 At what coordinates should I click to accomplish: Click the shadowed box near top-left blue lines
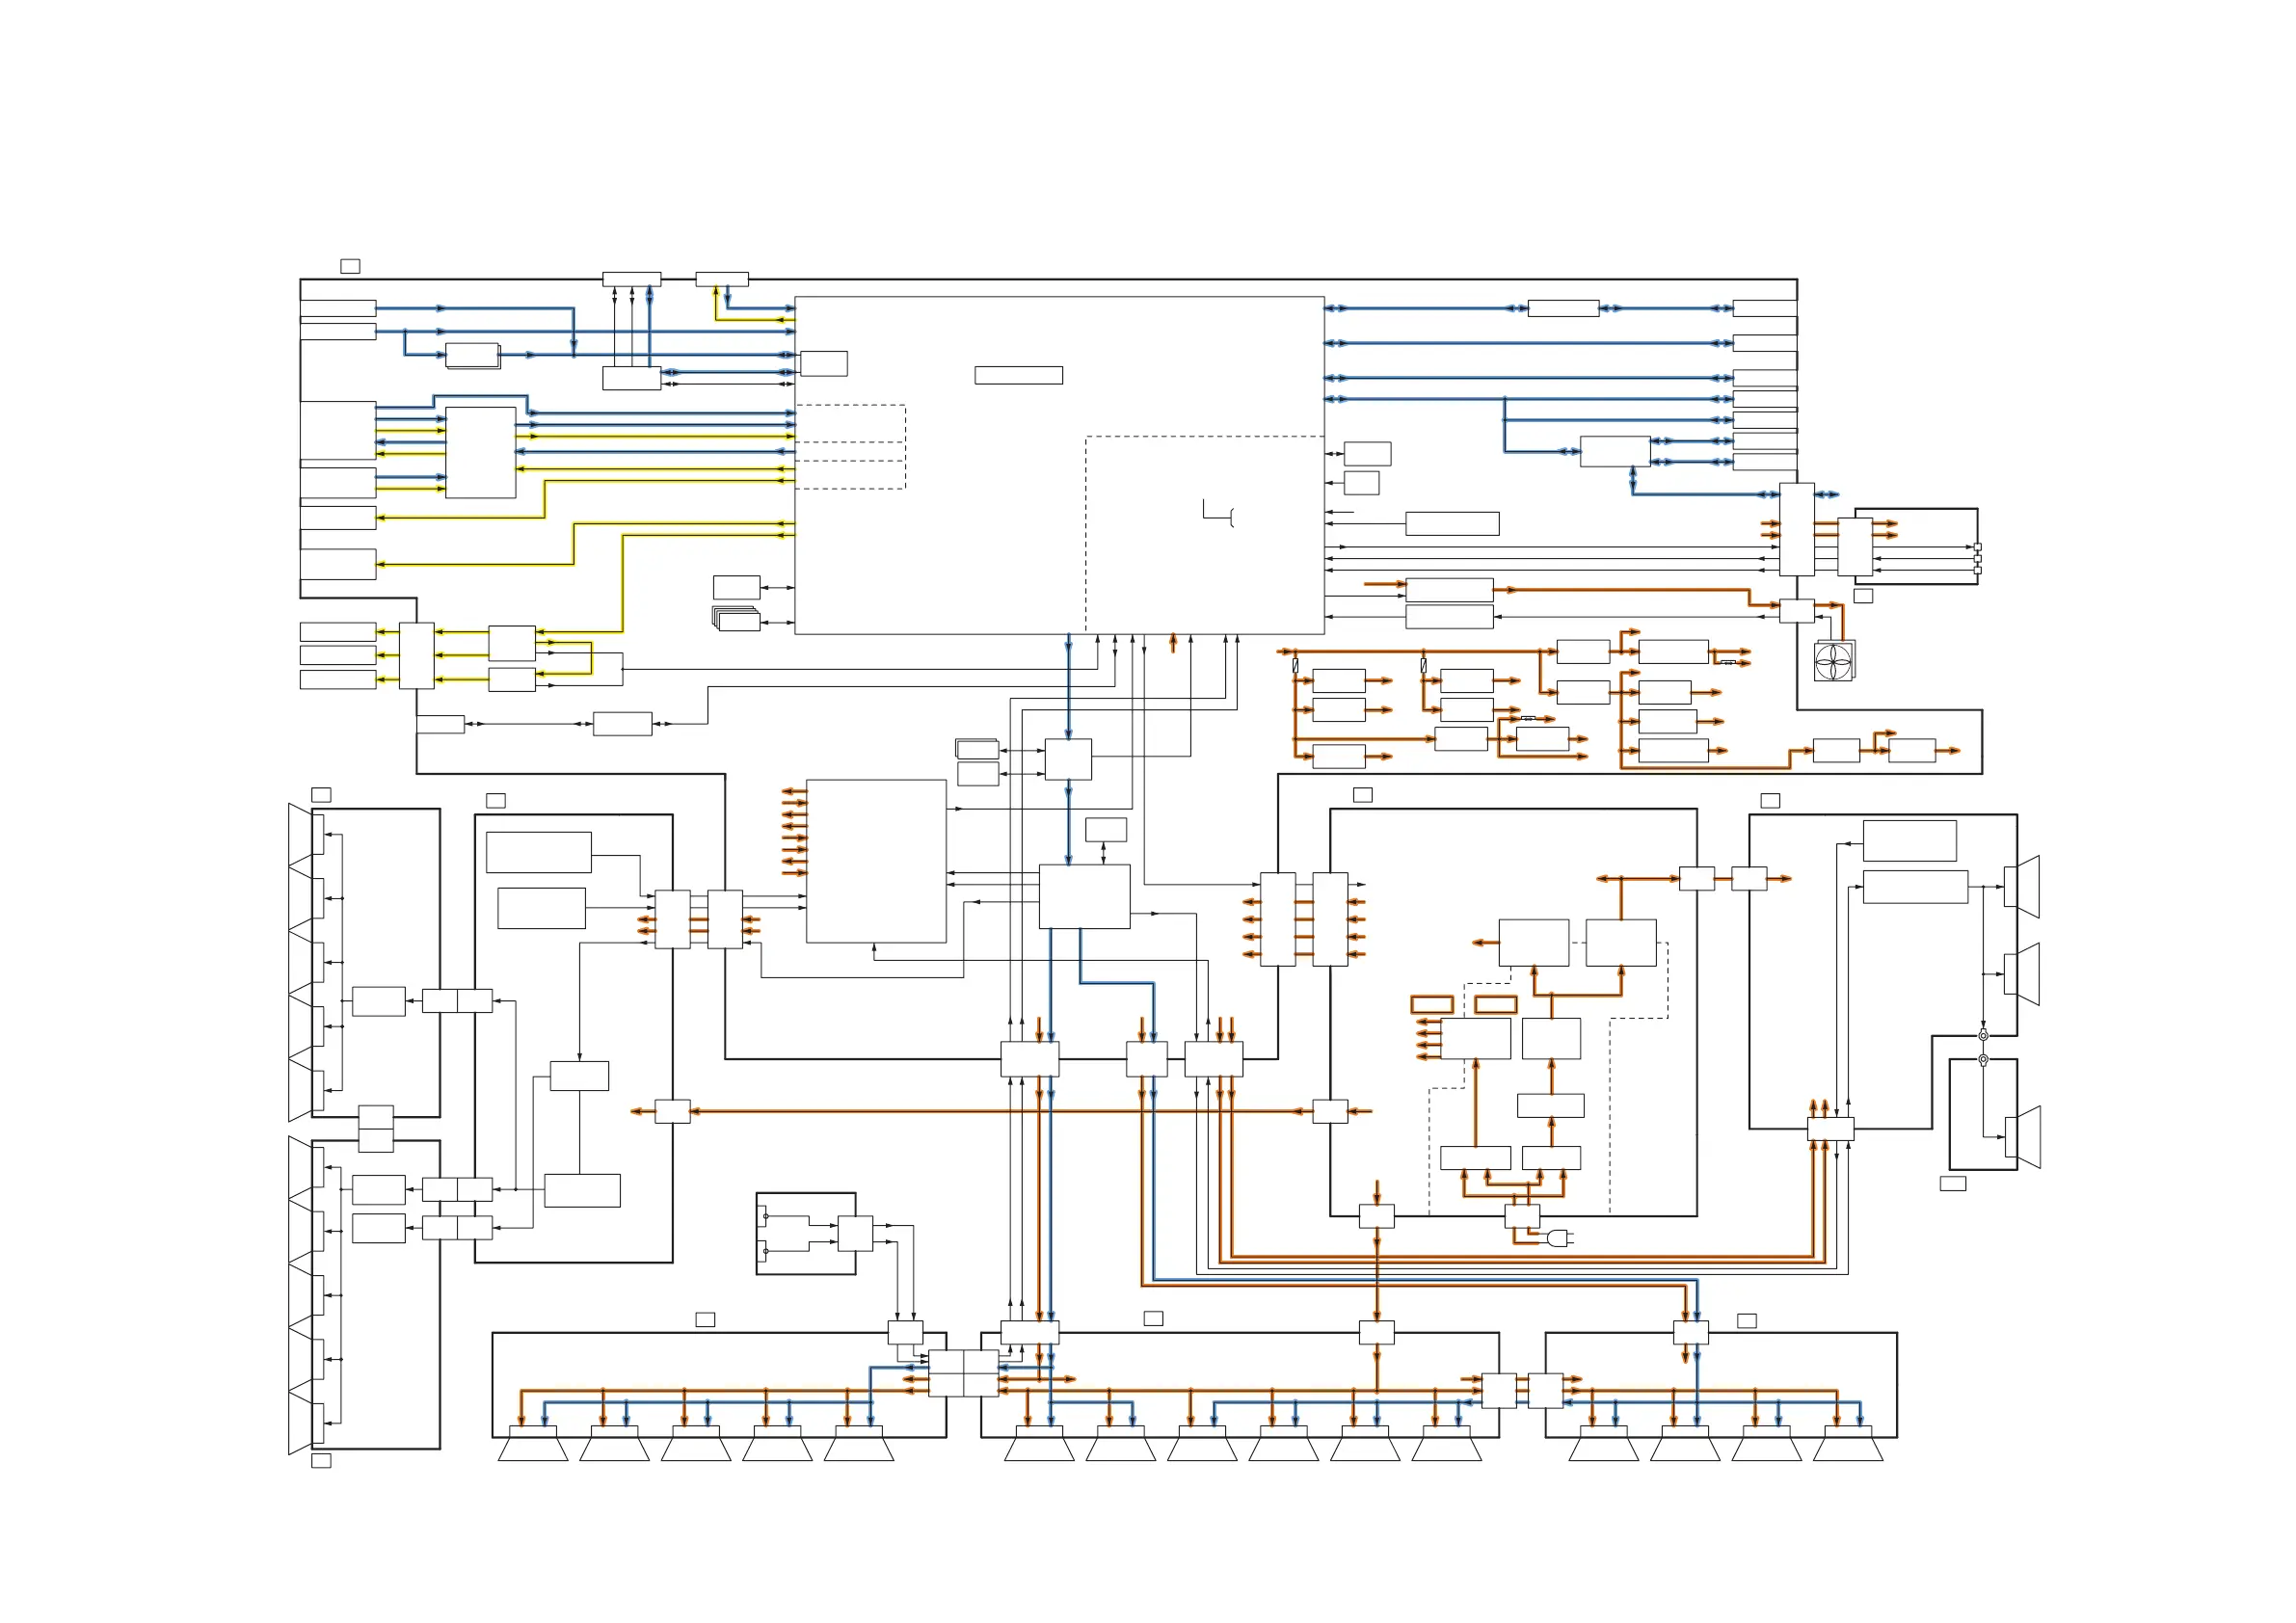pos(472,356)
